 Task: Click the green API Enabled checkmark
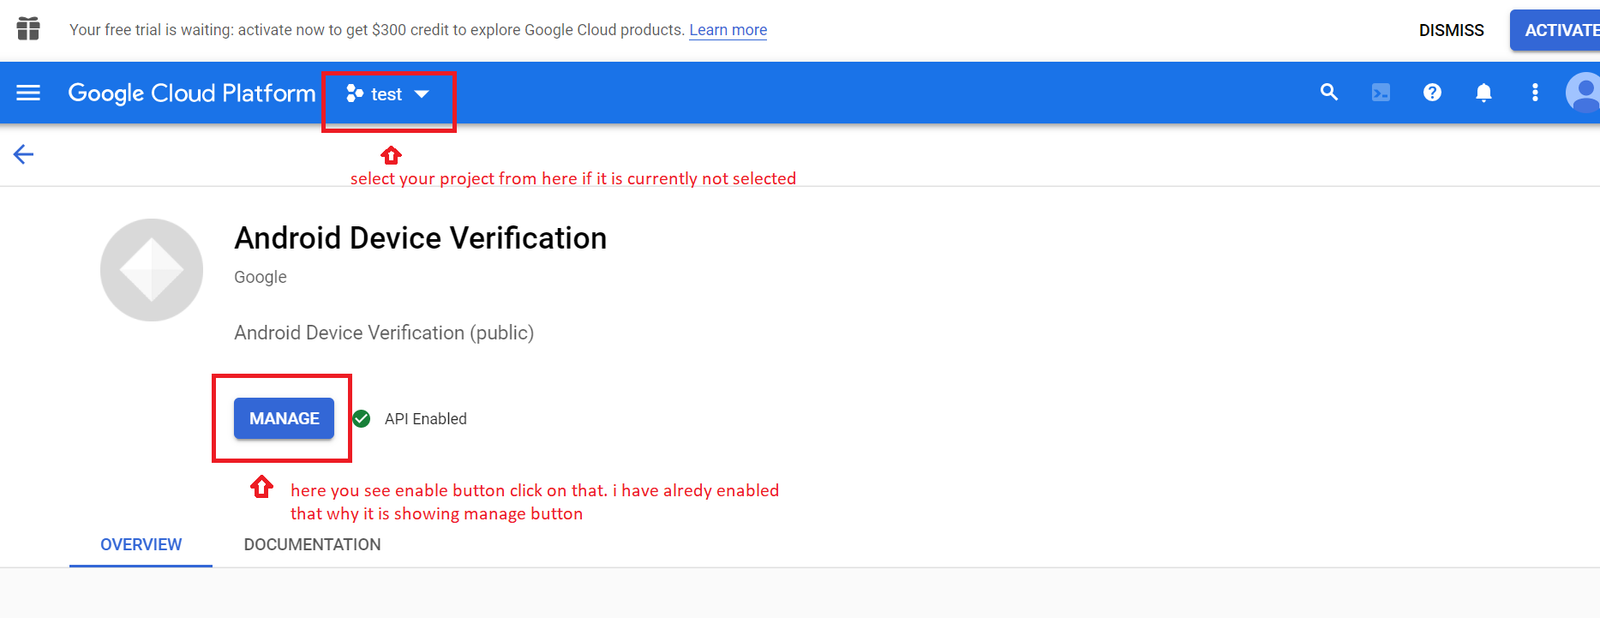click(362, 419)
